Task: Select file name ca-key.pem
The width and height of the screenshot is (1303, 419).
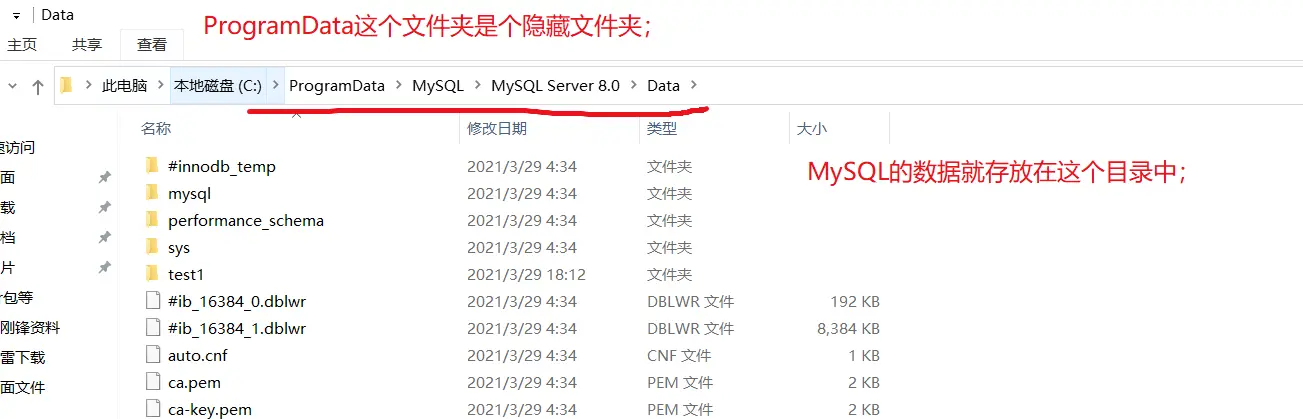Action: pos(210,409)
